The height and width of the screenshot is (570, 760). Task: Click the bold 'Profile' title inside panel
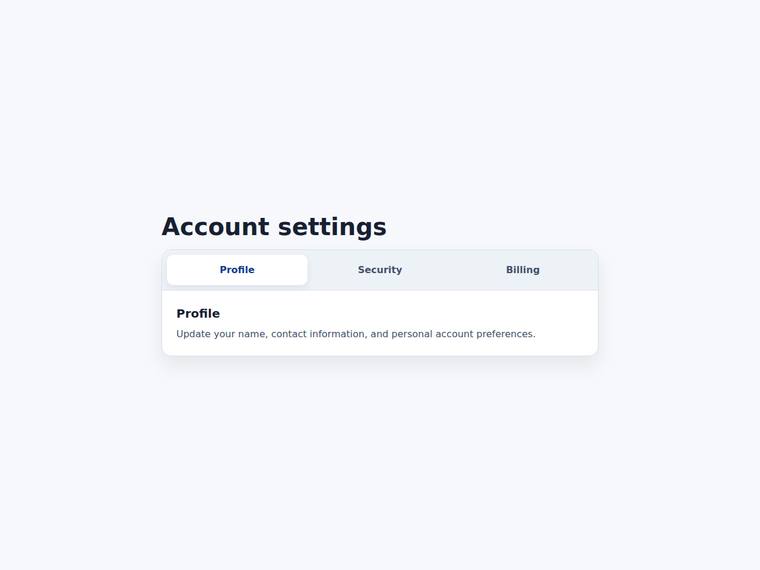(x=198, y=314)
